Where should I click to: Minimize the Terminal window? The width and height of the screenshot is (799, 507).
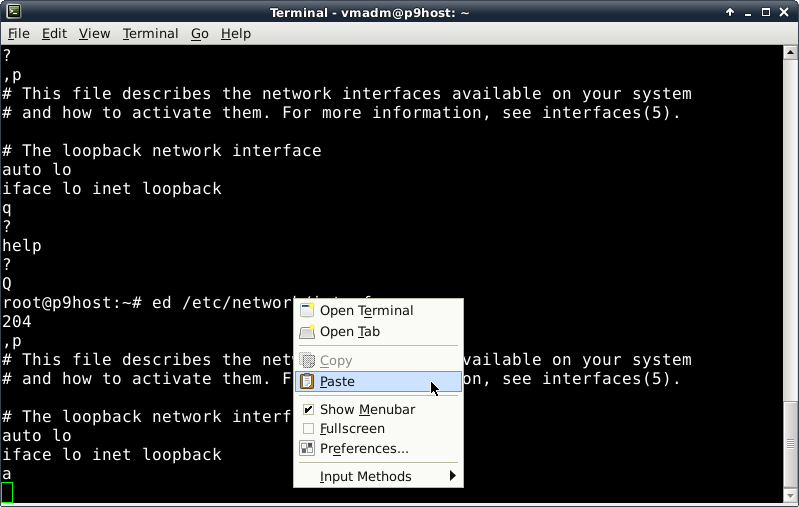[745, 12]
